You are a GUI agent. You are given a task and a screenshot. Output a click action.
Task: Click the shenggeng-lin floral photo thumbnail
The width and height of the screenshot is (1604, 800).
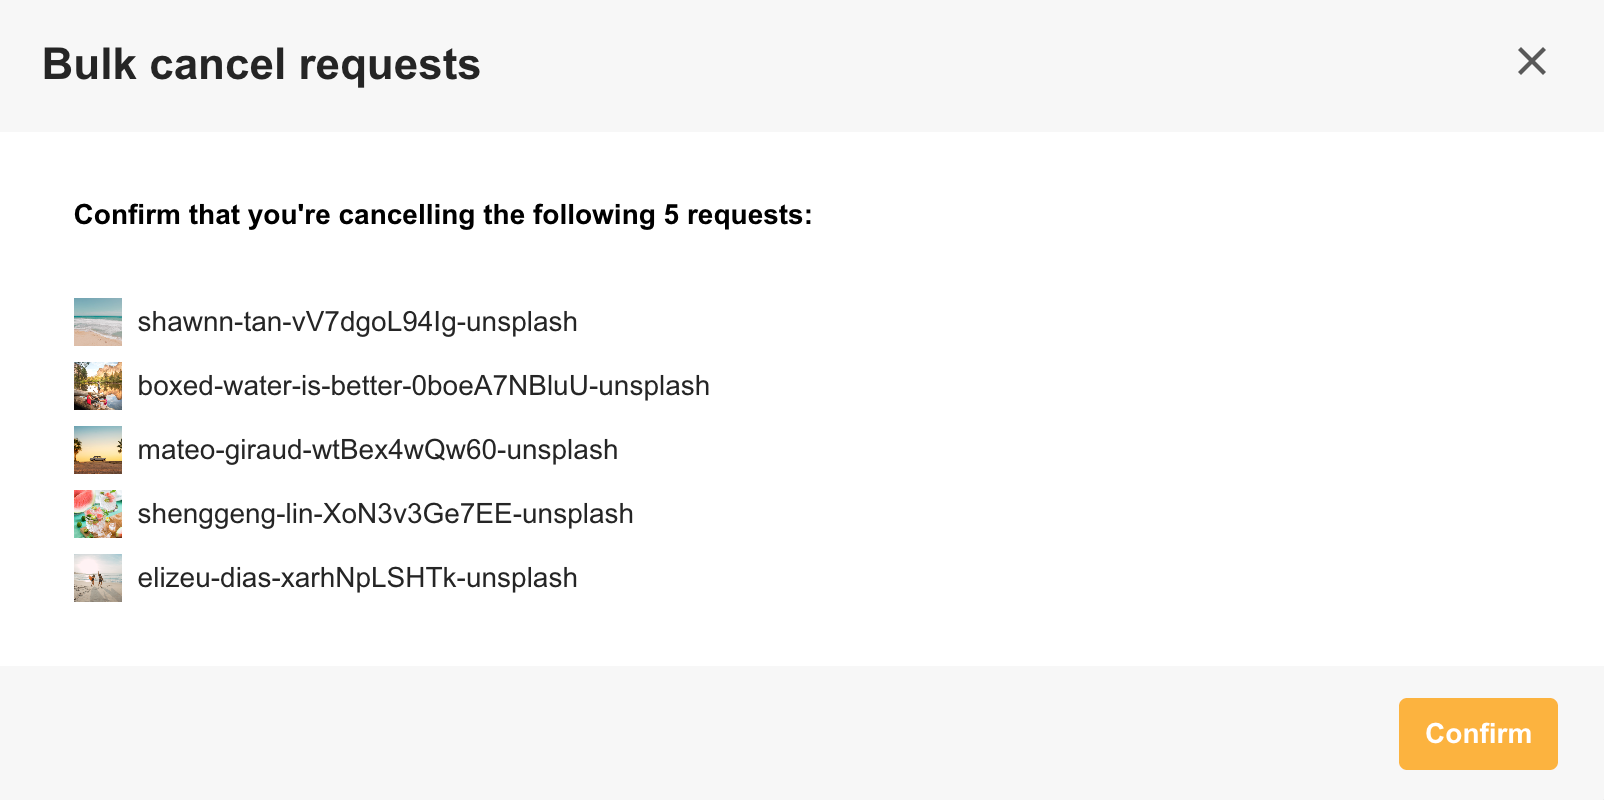[97, 514]
